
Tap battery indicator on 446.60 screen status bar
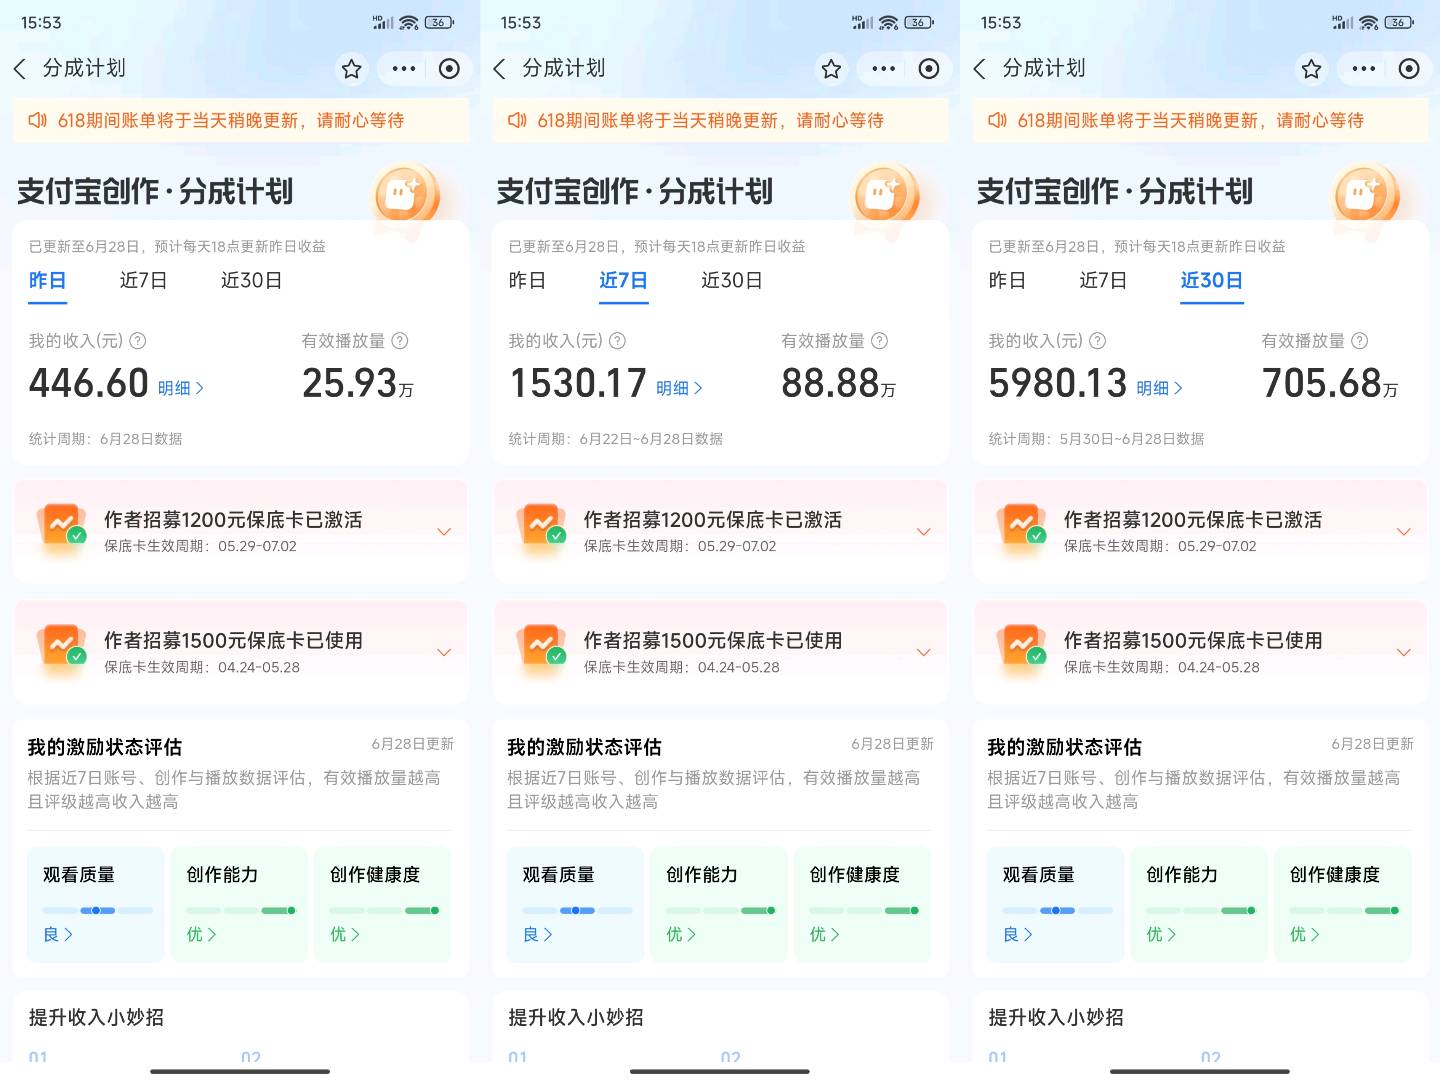point(440,22)
